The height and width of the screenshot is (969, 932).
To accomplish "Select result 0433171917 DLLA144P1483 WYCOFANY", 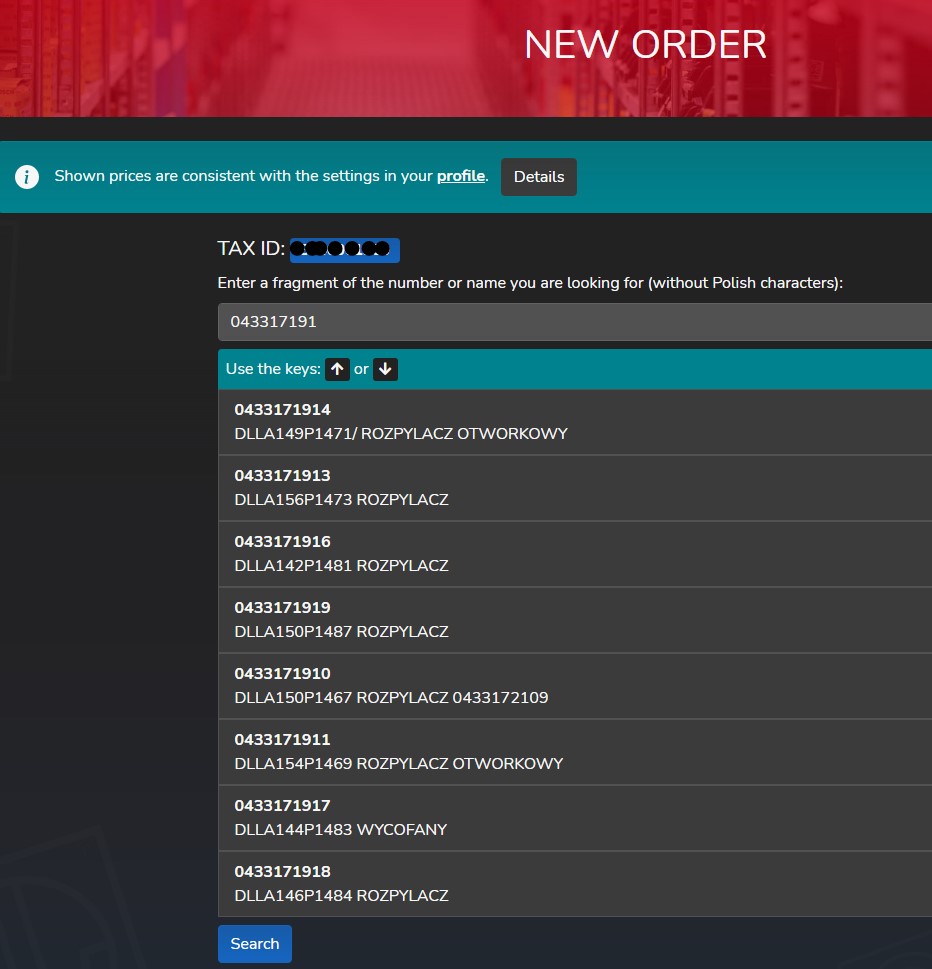I will point(575,818).
